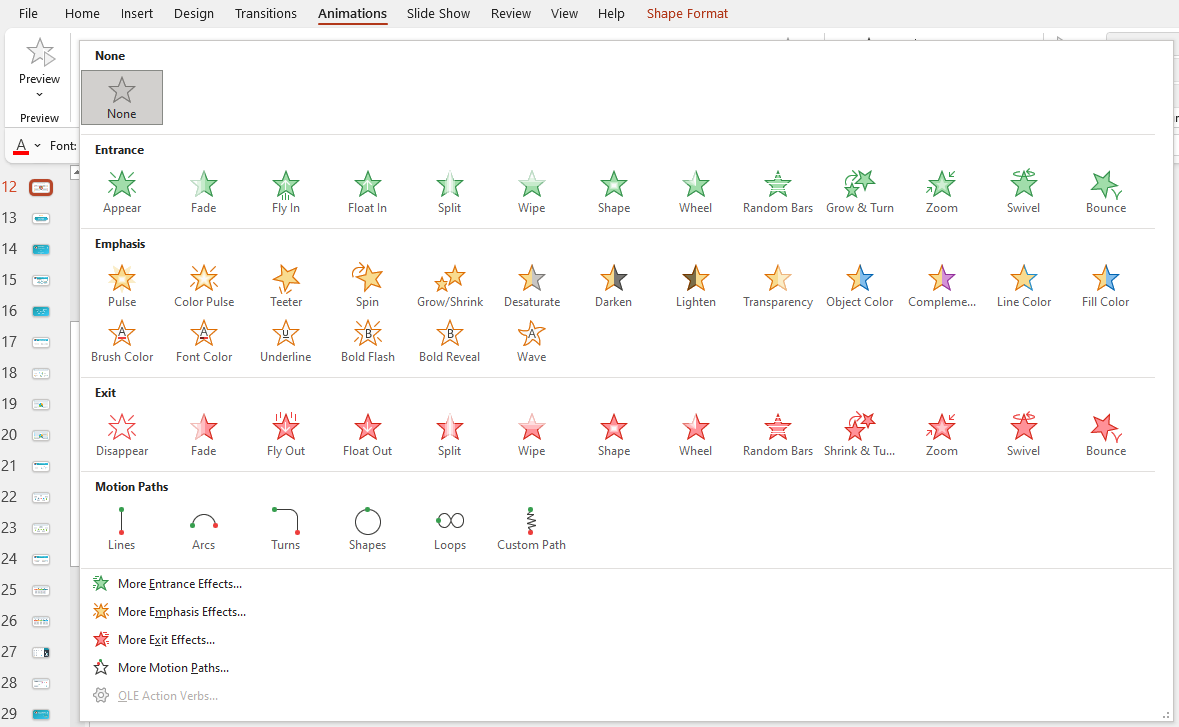Open the font color dropdown arrow
Viewport: 1179px width, 727px height.
(38, 146)
